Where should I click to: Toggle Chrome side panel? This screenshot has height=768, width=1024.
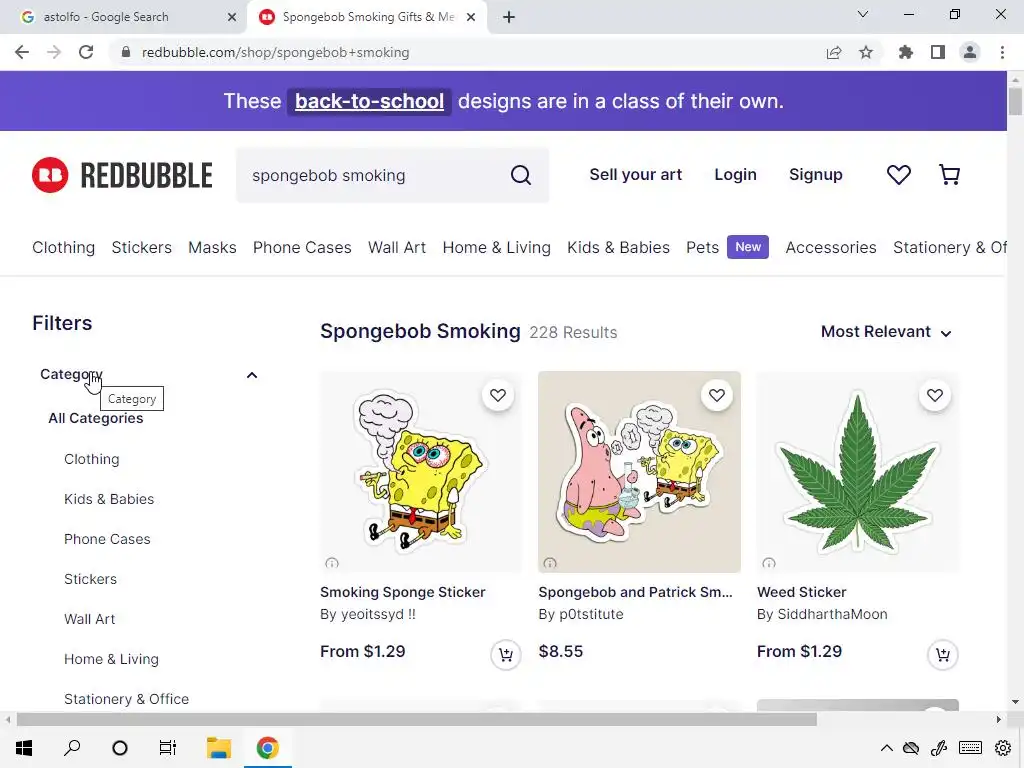point(938,52)
